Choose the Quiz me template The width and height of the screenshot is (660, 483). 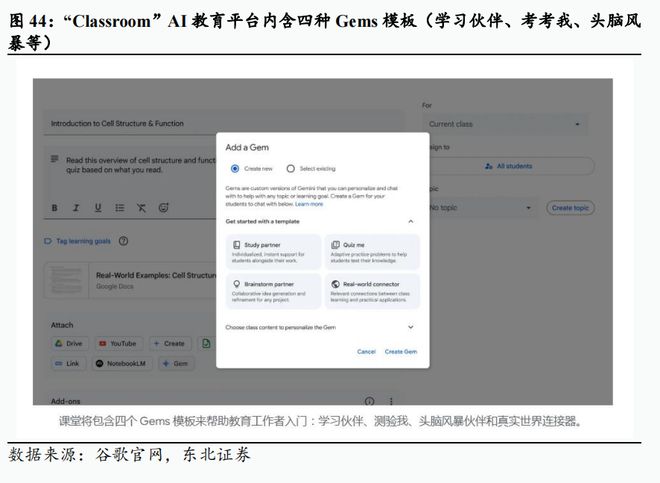coord(372,252)
